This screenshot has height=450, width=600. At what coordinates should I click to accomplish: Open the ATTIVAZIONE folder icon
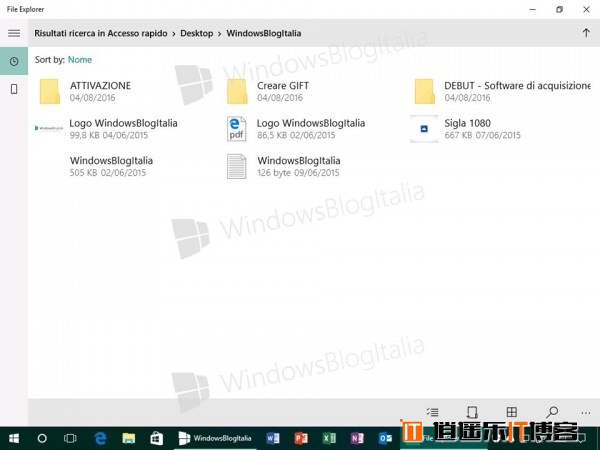tap(50, 91)
